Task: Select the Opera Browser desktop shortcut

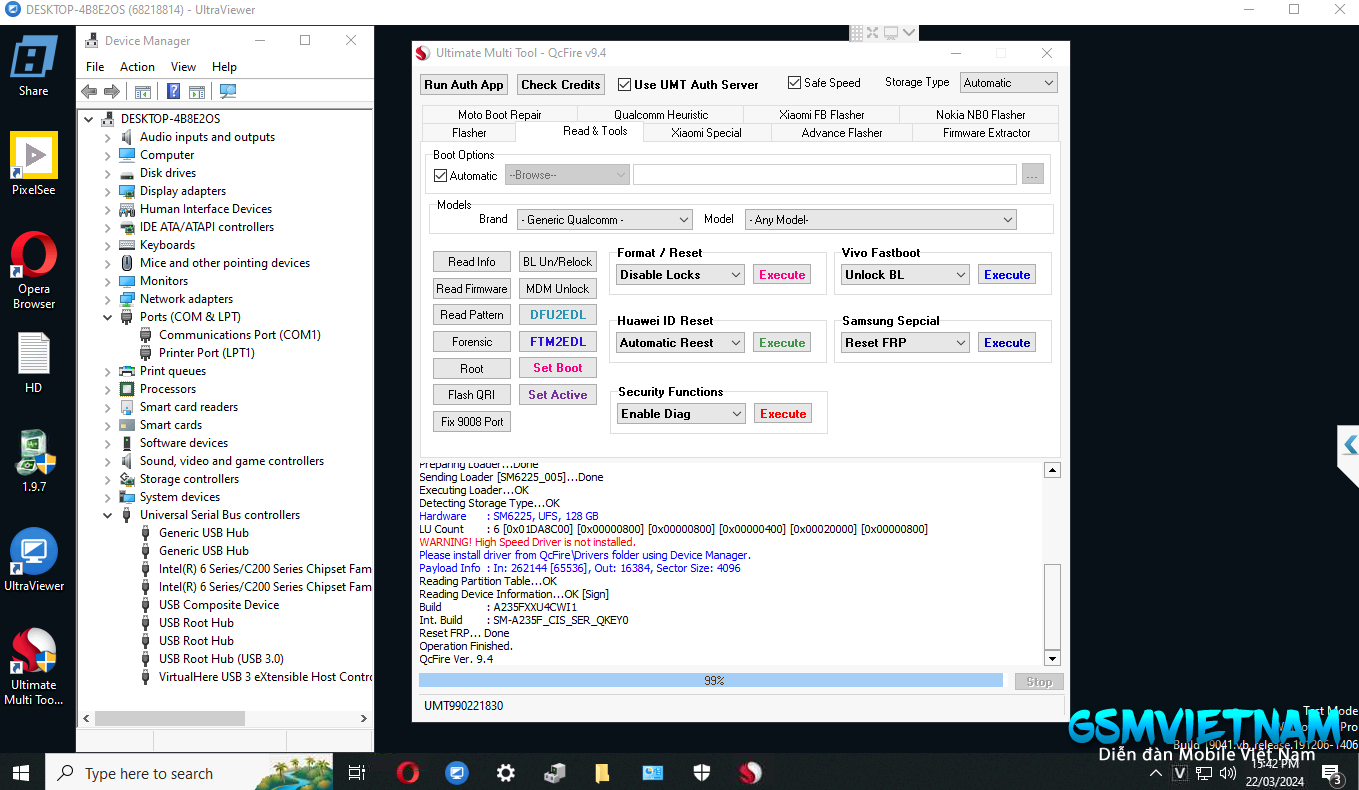Action: click(x=34, y=270)
